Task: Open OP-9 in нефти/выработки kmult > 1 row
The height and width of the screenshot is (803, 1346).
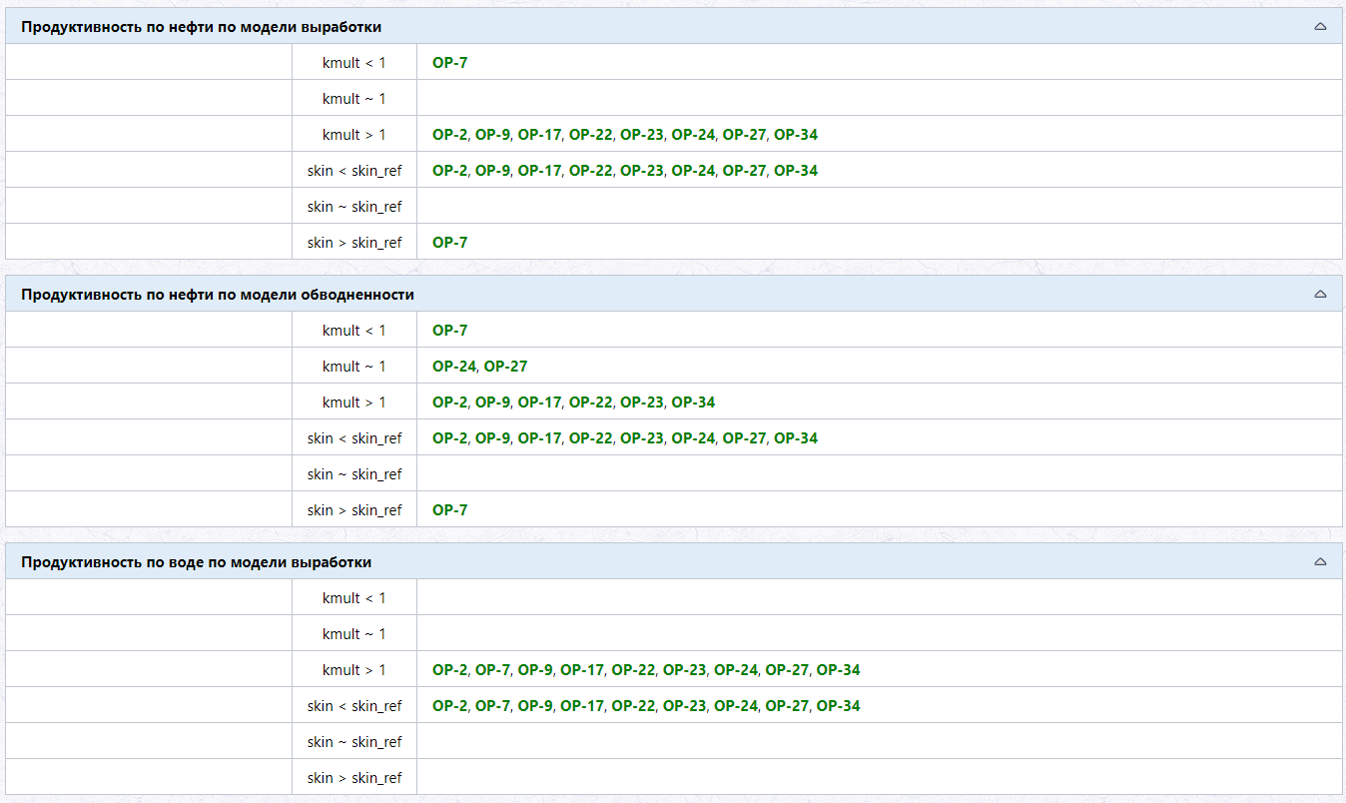Action: point(493,134)
